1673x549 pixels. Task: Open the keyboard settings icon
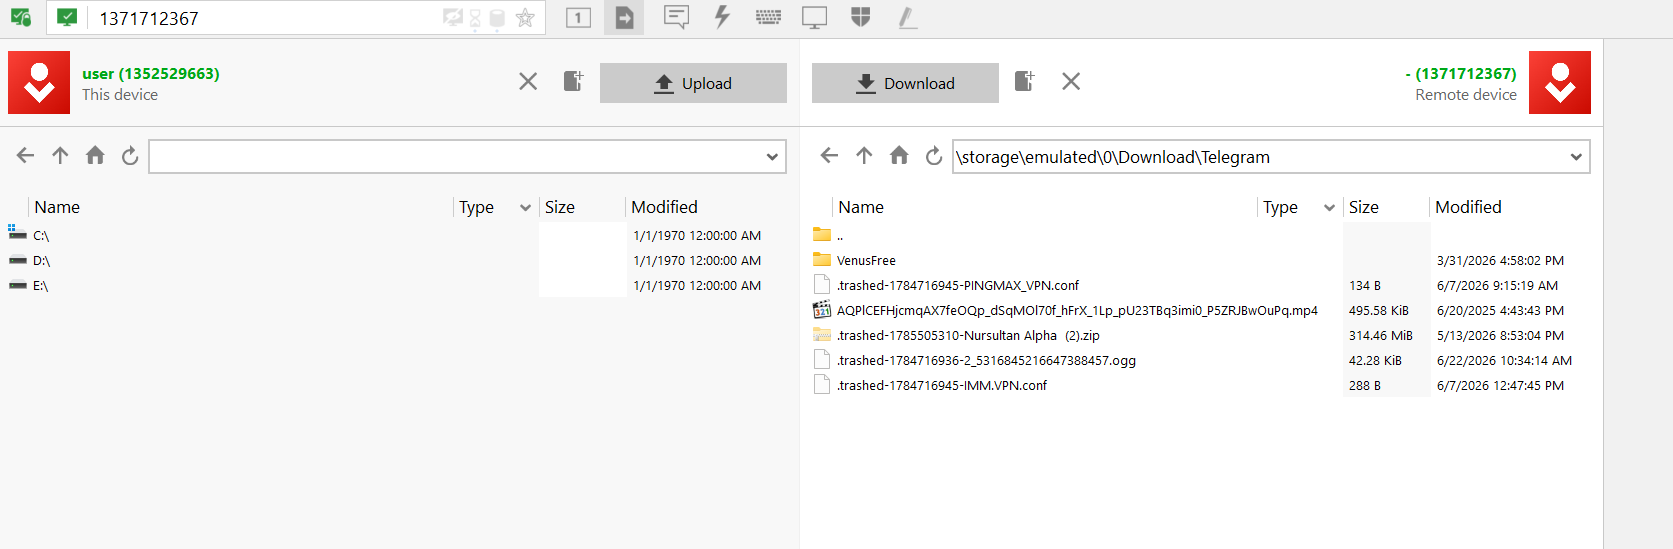point(768,17)
